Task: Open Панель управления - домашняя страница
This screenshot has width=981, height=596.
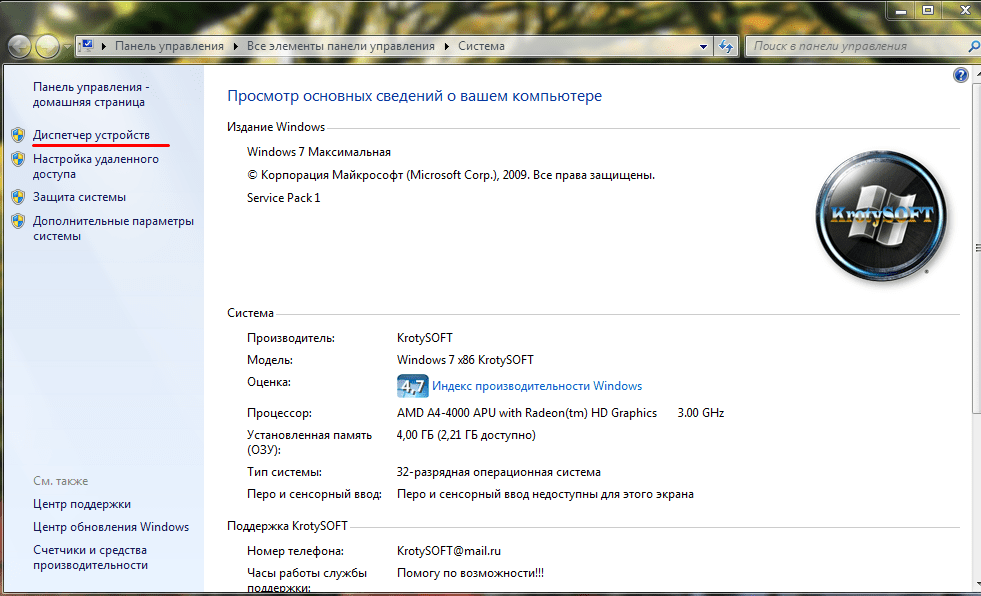Action: (x=91, y=94)
